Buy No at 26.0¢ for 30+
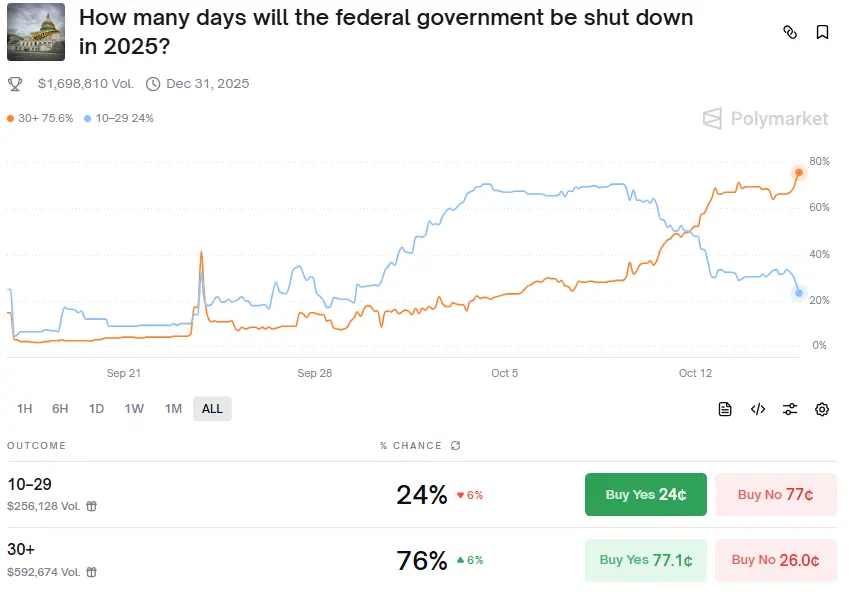Viewport: 849px width, 597px height. coord(775,560)
